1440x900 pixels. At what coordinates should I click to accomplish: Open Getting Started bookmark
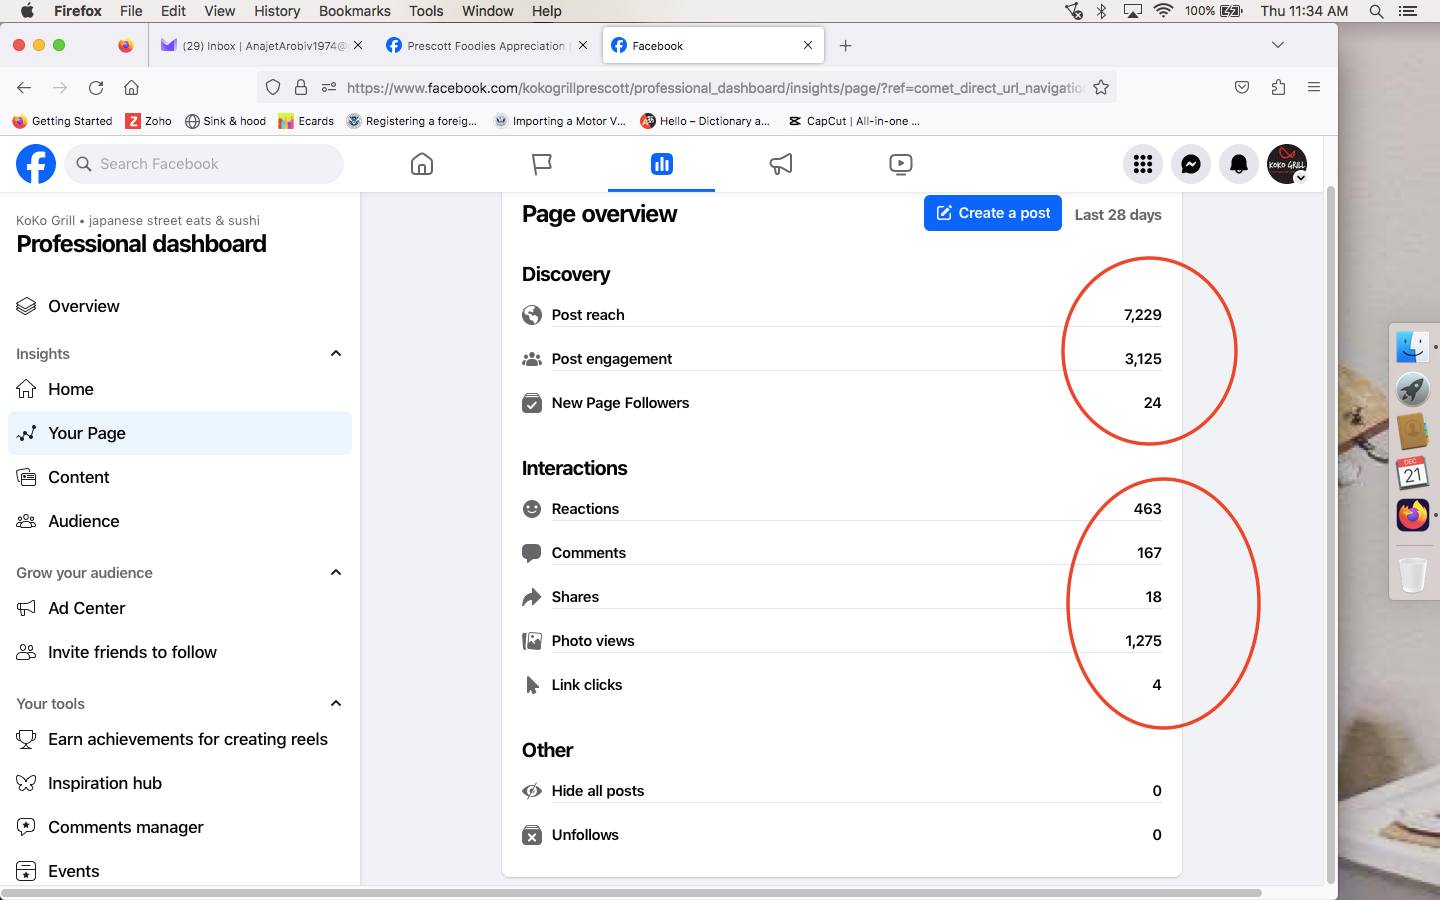coord(62,121)
